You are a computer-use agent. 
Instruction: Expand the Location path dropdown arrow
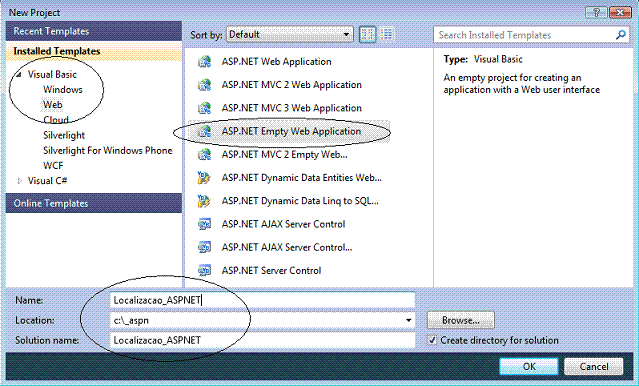click(x=408, y=320)
